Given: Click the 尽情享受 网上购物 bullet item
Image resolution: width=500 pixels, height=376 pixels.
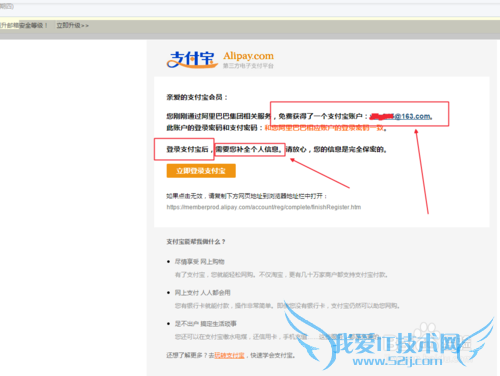Looking at the screenshot, I should tap(199, 261).
